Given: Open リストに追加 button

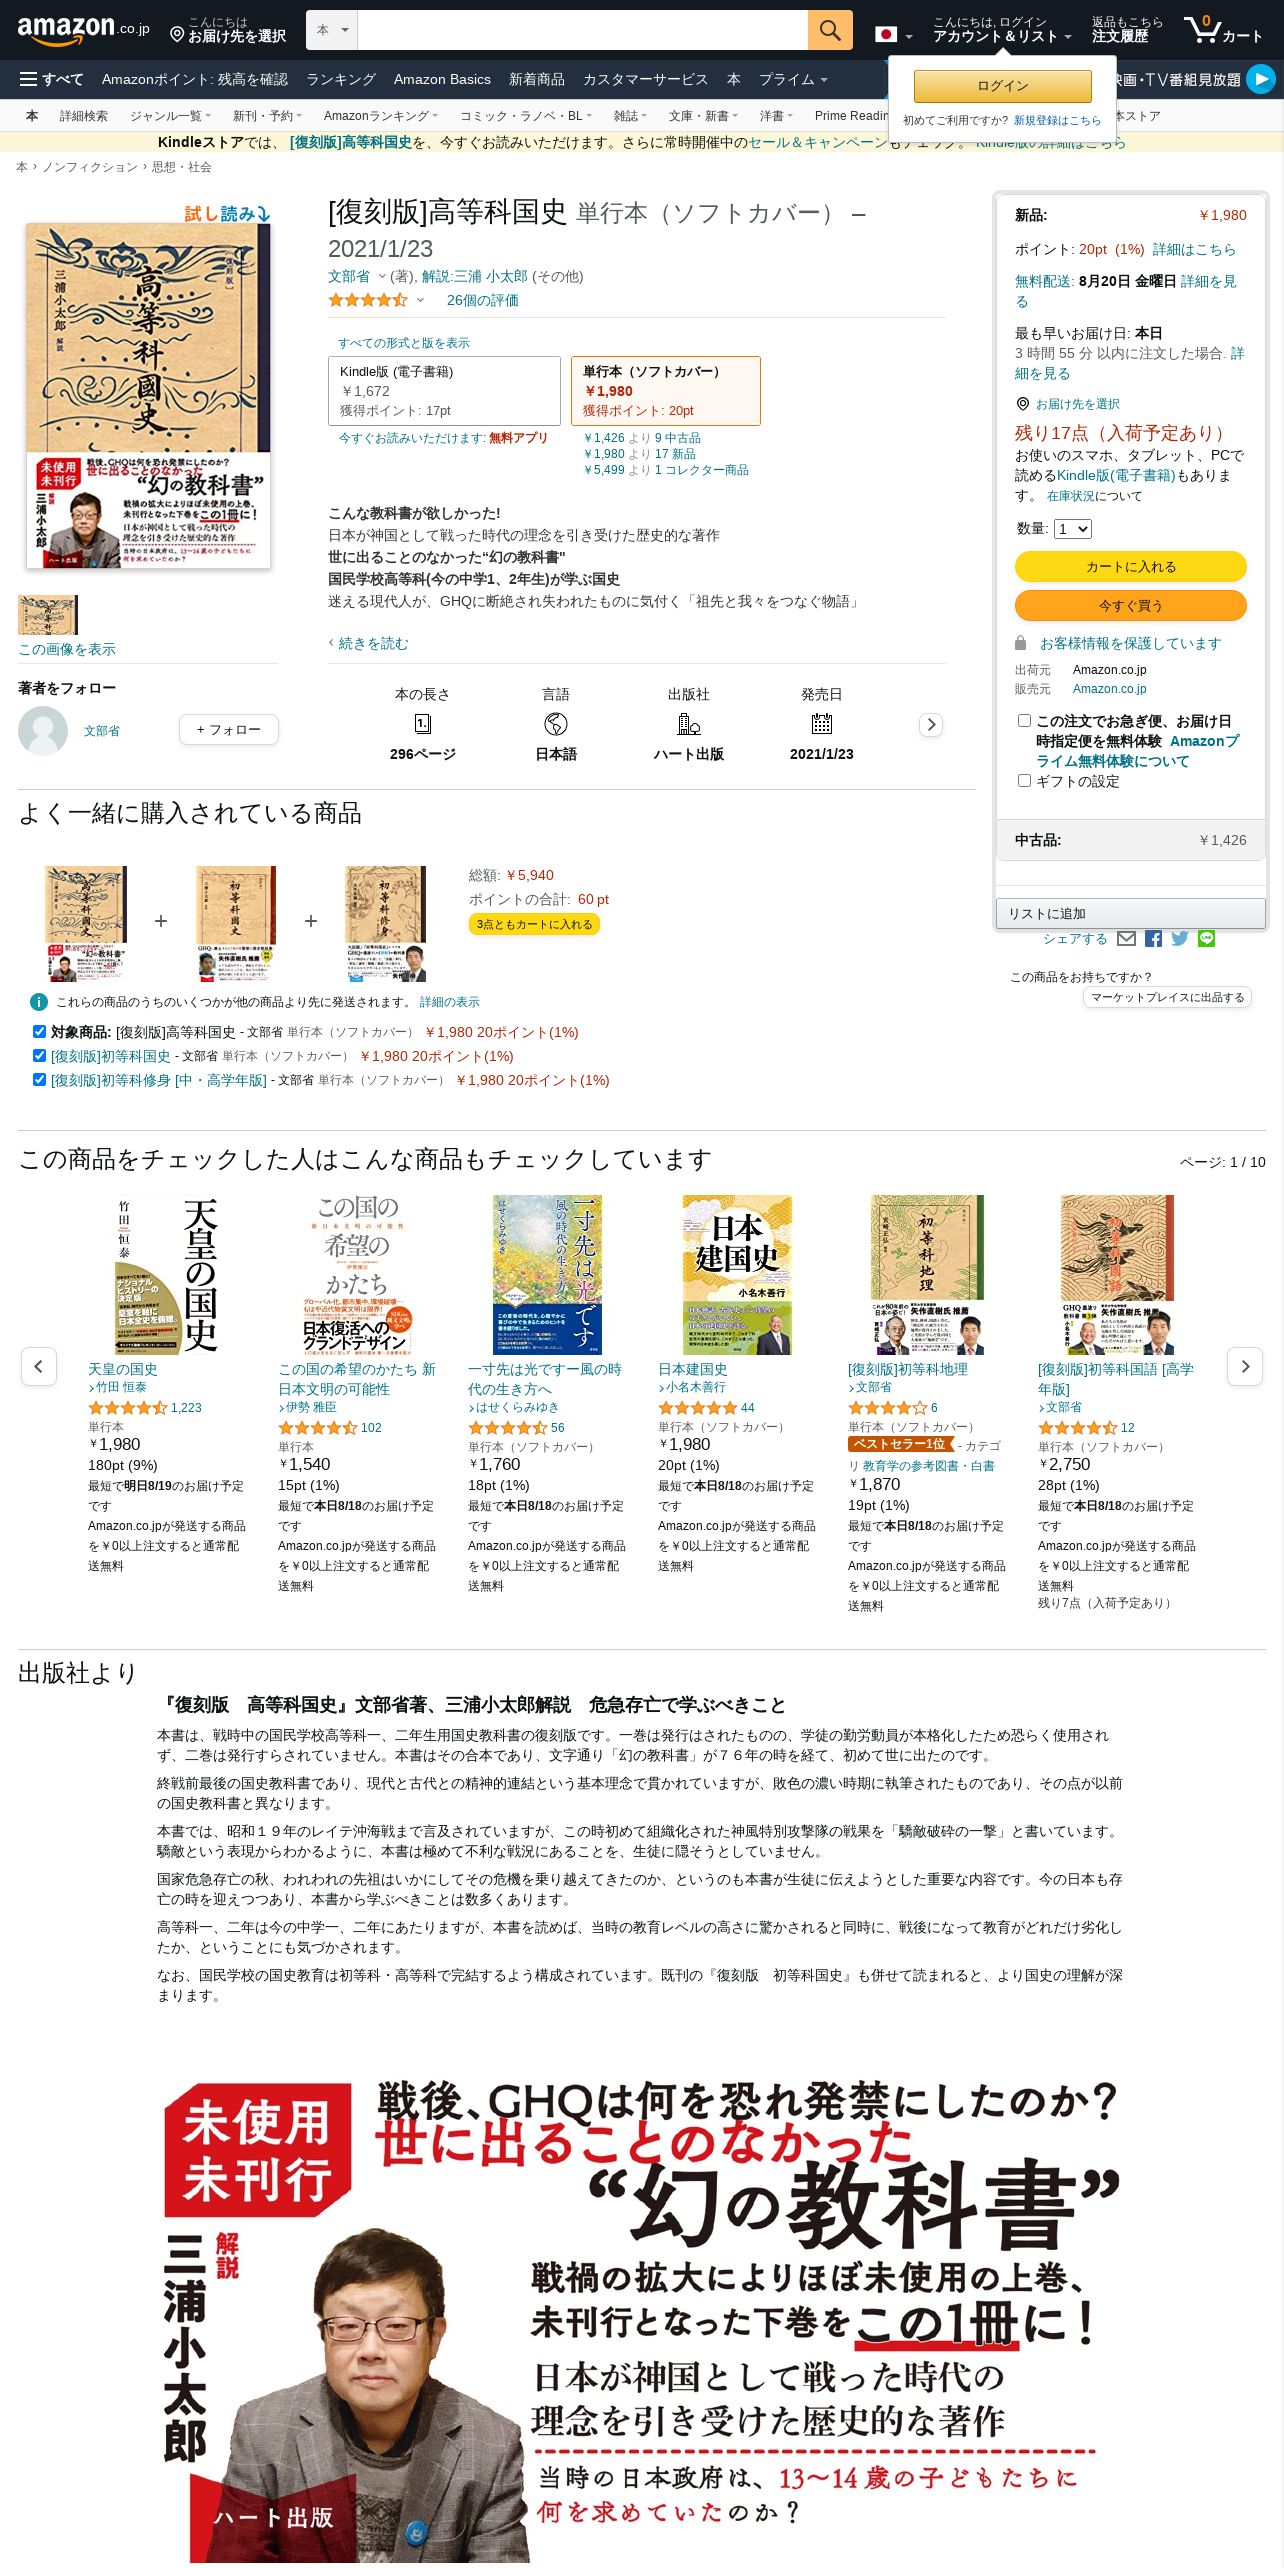Looking at the screenshot, I should (1131, 913).
